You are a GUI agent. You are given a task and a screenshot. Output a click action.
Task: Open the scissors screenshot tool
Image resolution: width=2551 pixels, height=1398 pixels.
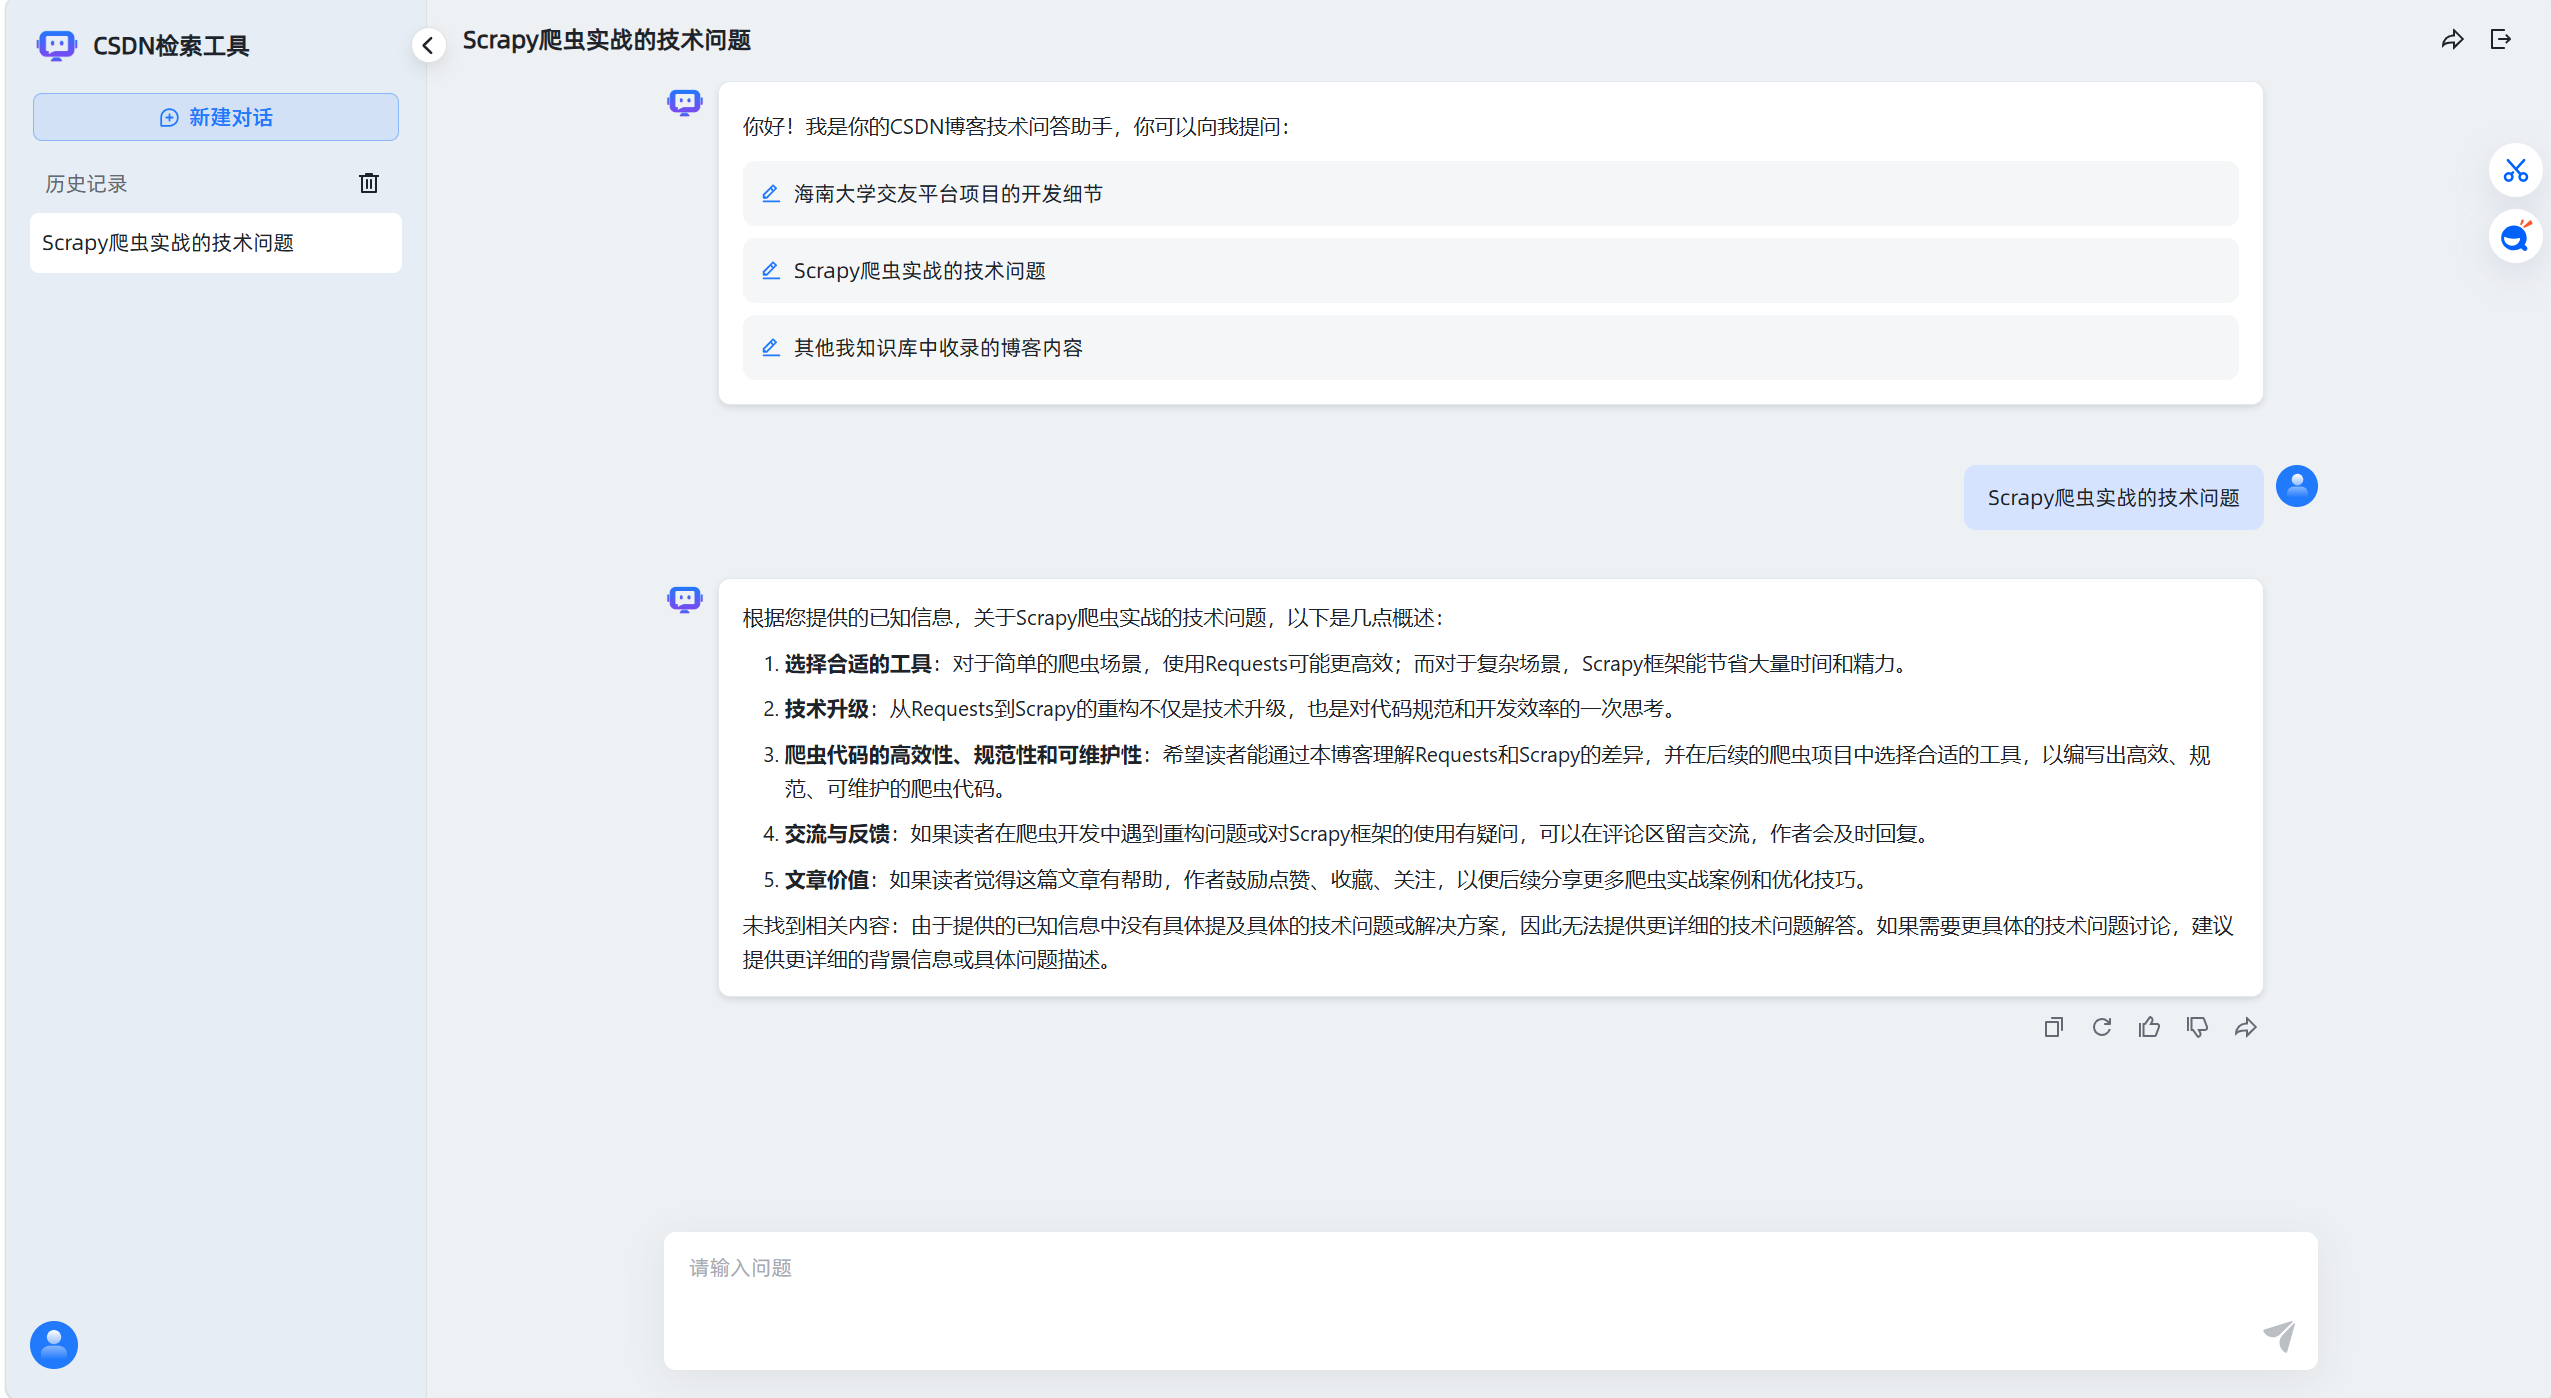[x=2515, y=171]
